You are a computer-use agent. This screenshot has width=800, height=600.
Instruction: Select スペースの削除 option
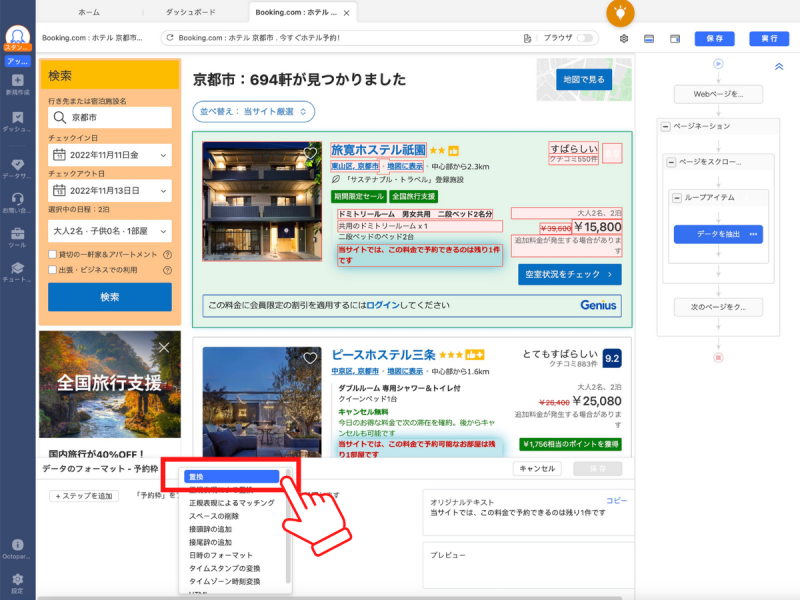click(x=214, y=516)
